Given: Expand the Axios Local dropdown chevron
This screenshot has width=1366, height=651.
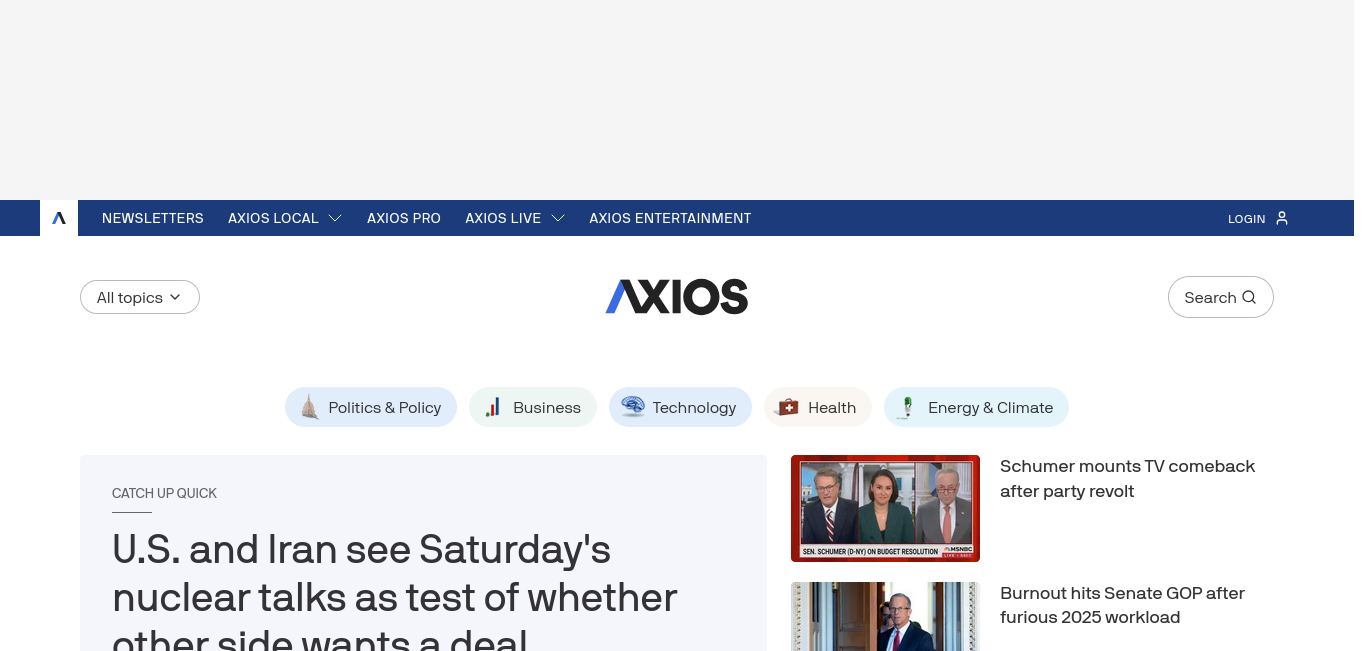Looking at the screenshot, I should (x=335, y=218).
